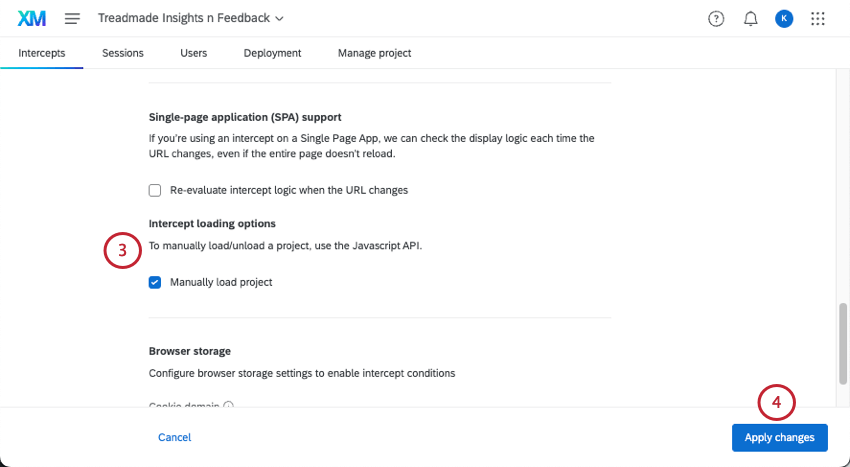This screenshot has width=850, height=467.
Task: Open the Manage project tab
Action: [374, 53]
